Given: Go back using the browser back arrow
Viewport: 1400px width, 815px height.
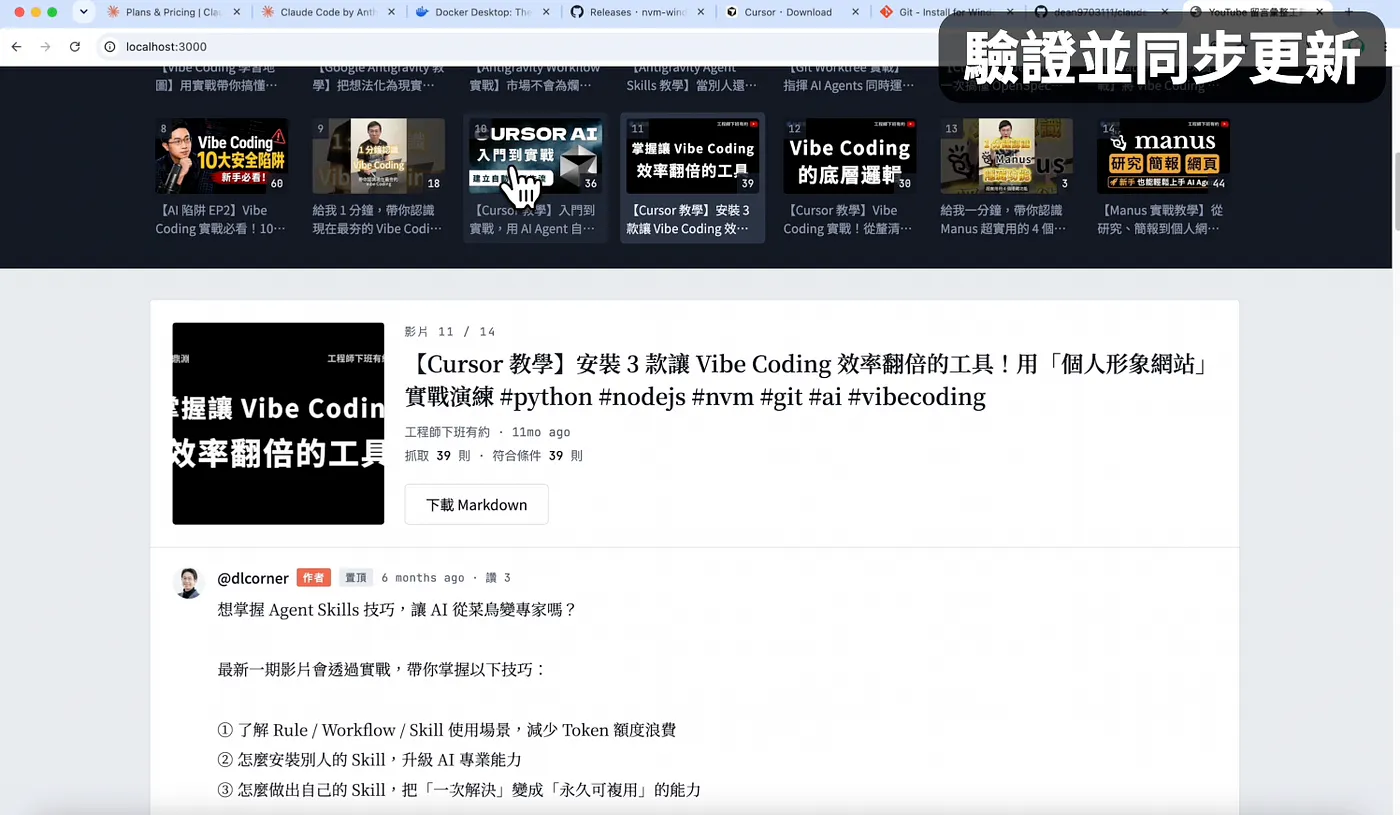Looking at the screenshot, I should pyautogui.click(x=16, y=47).
